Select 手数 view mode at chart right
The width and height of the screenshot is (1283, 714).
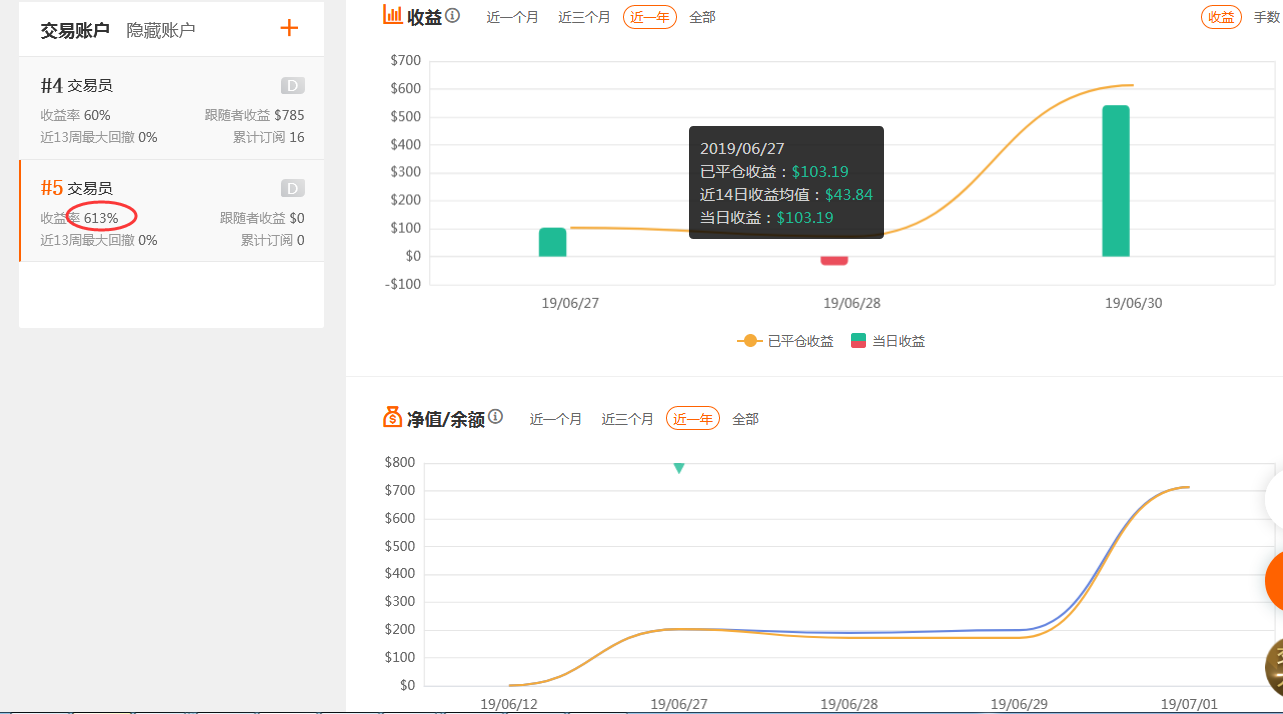(1267, 17)
